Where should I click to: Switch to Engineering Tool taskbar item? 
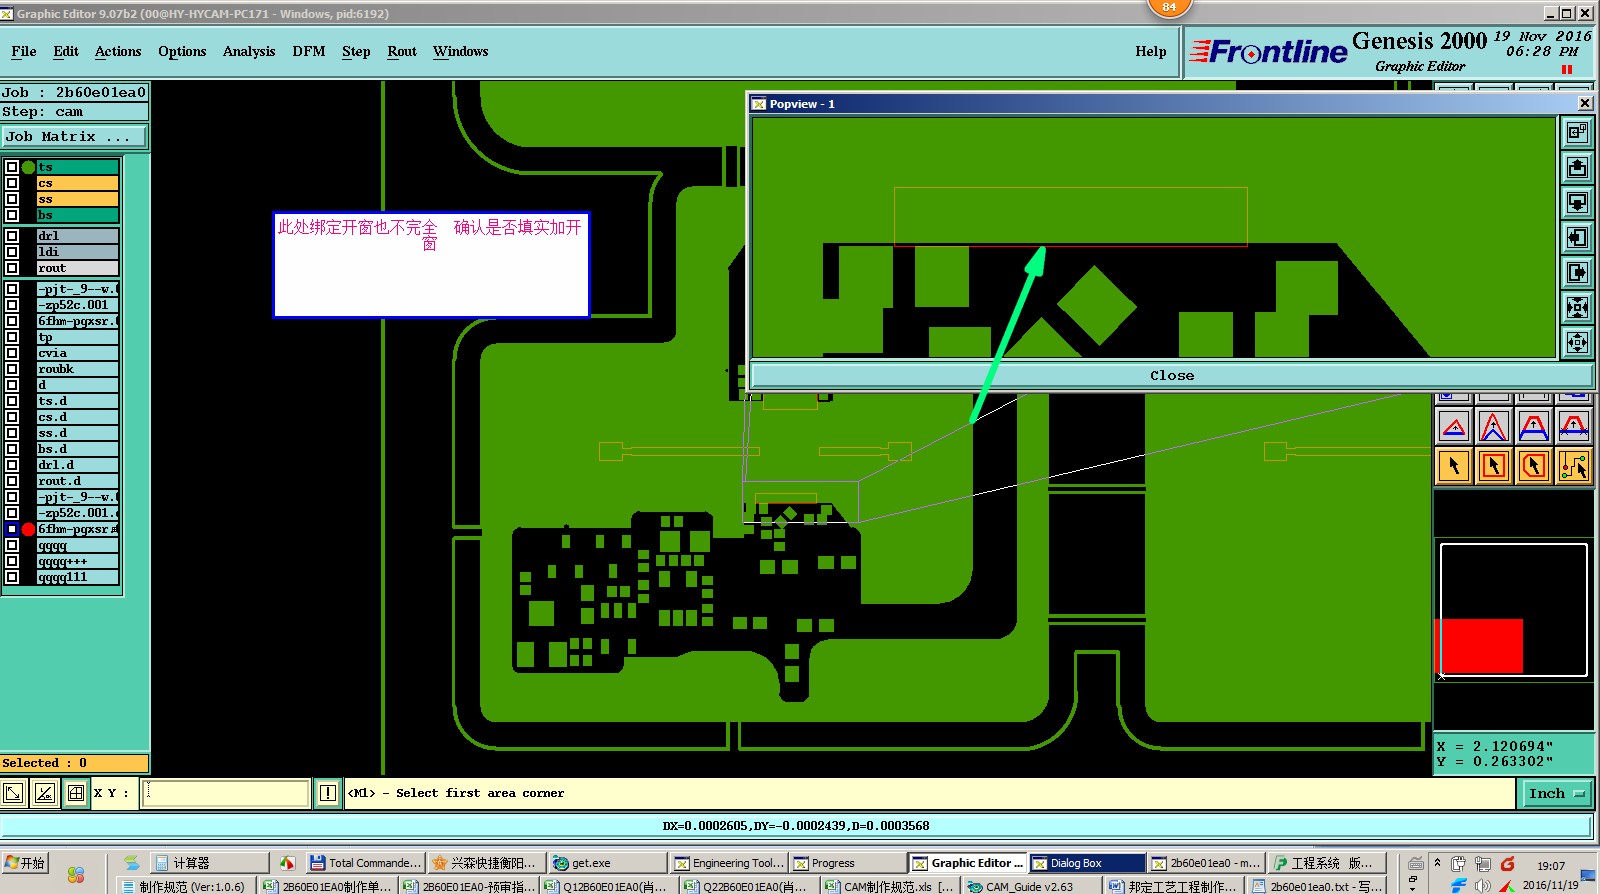click(729, 863)
